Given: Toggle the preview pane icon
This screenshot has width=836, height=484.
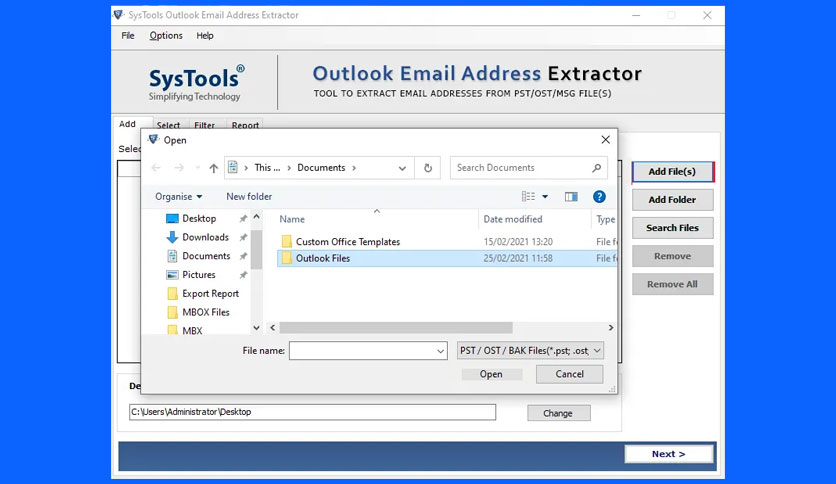Looking at the screenshot, I should pos(571,197).
